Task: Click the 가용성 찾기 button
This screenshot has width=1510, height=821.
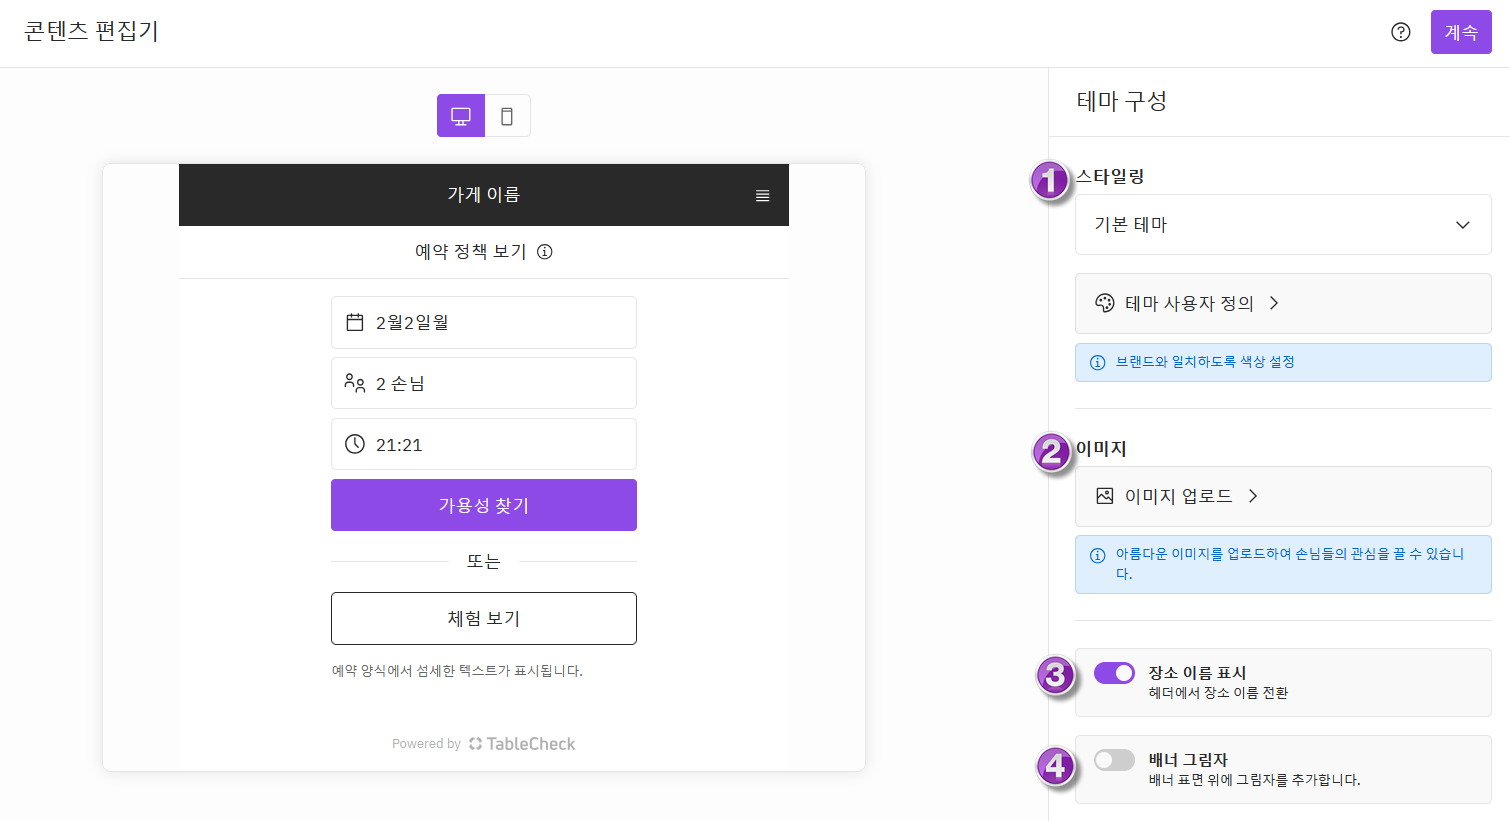Action: tap(484, 505)
